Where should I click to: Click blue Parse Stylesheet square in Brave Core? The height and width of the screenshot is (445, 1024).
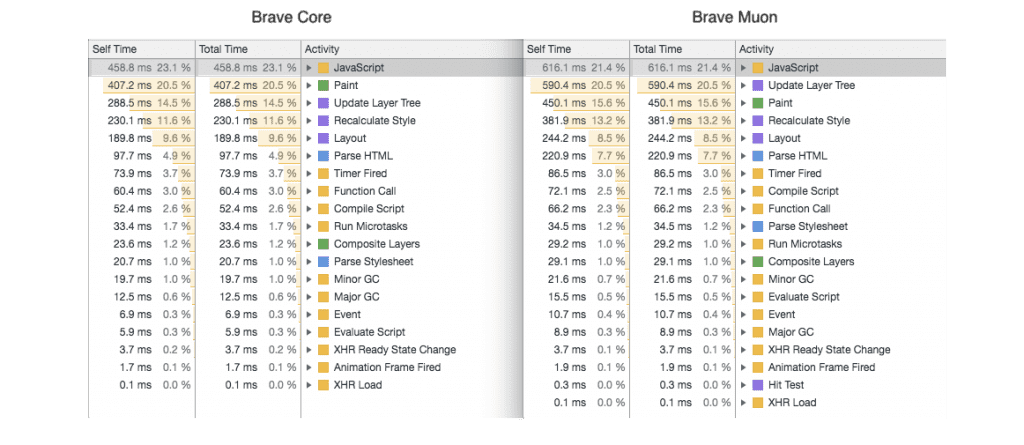pos(323,262)
